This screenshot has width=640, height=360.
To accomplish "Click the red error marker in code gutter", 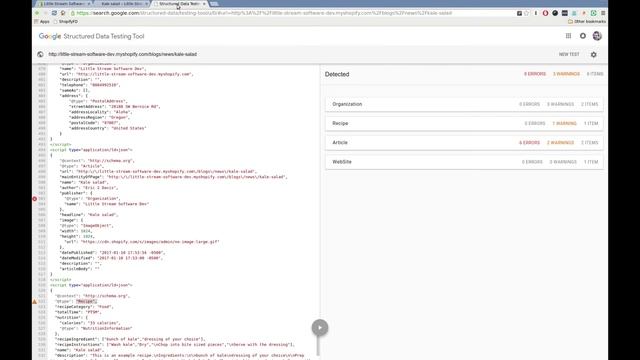I will click(35, 199).
